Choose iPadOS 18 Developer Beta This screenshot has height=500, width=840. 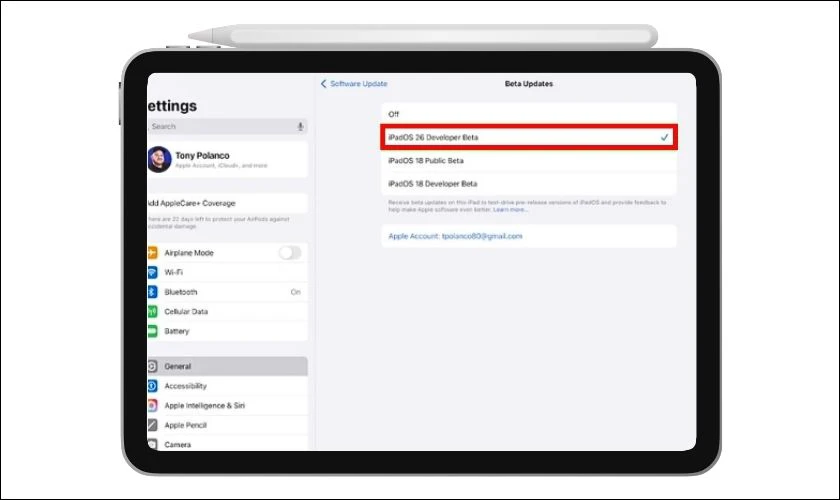[x=529, y=183]
